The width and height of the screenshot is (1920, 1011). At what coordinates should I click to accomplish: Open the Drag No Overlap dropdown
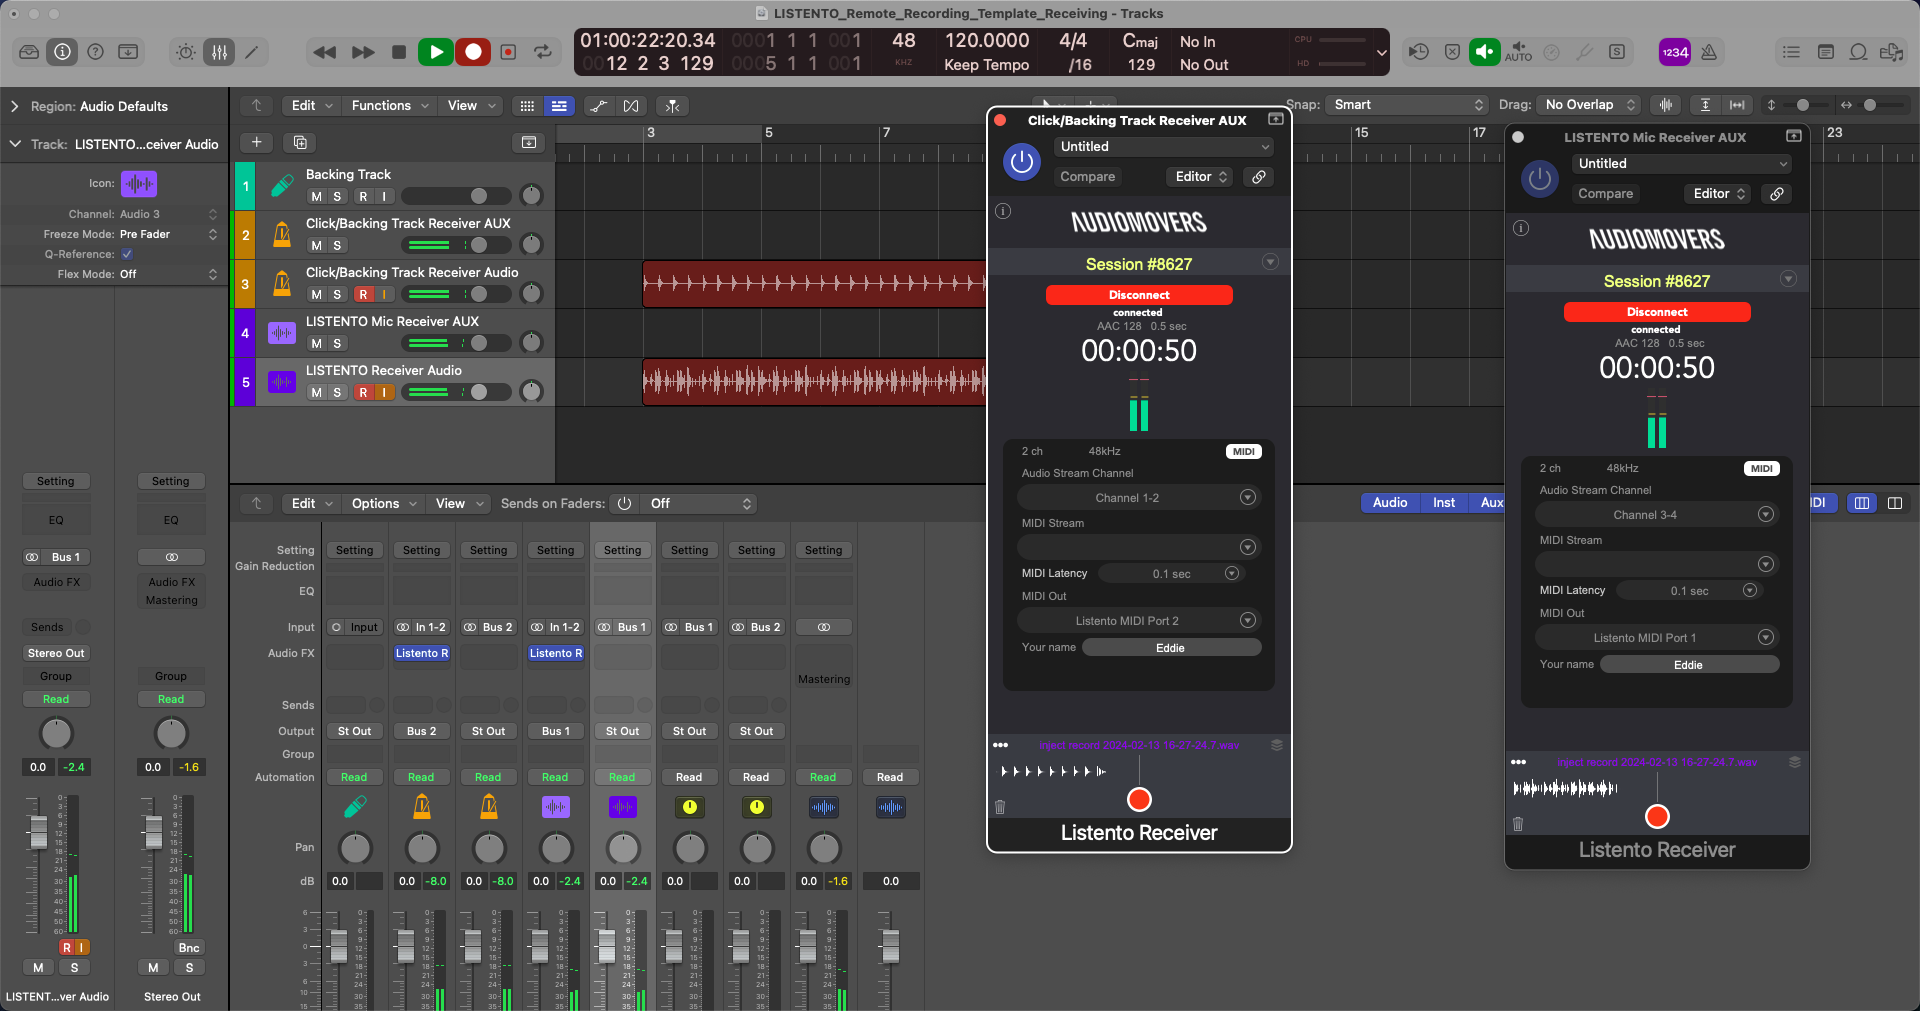coord(1590,105)
